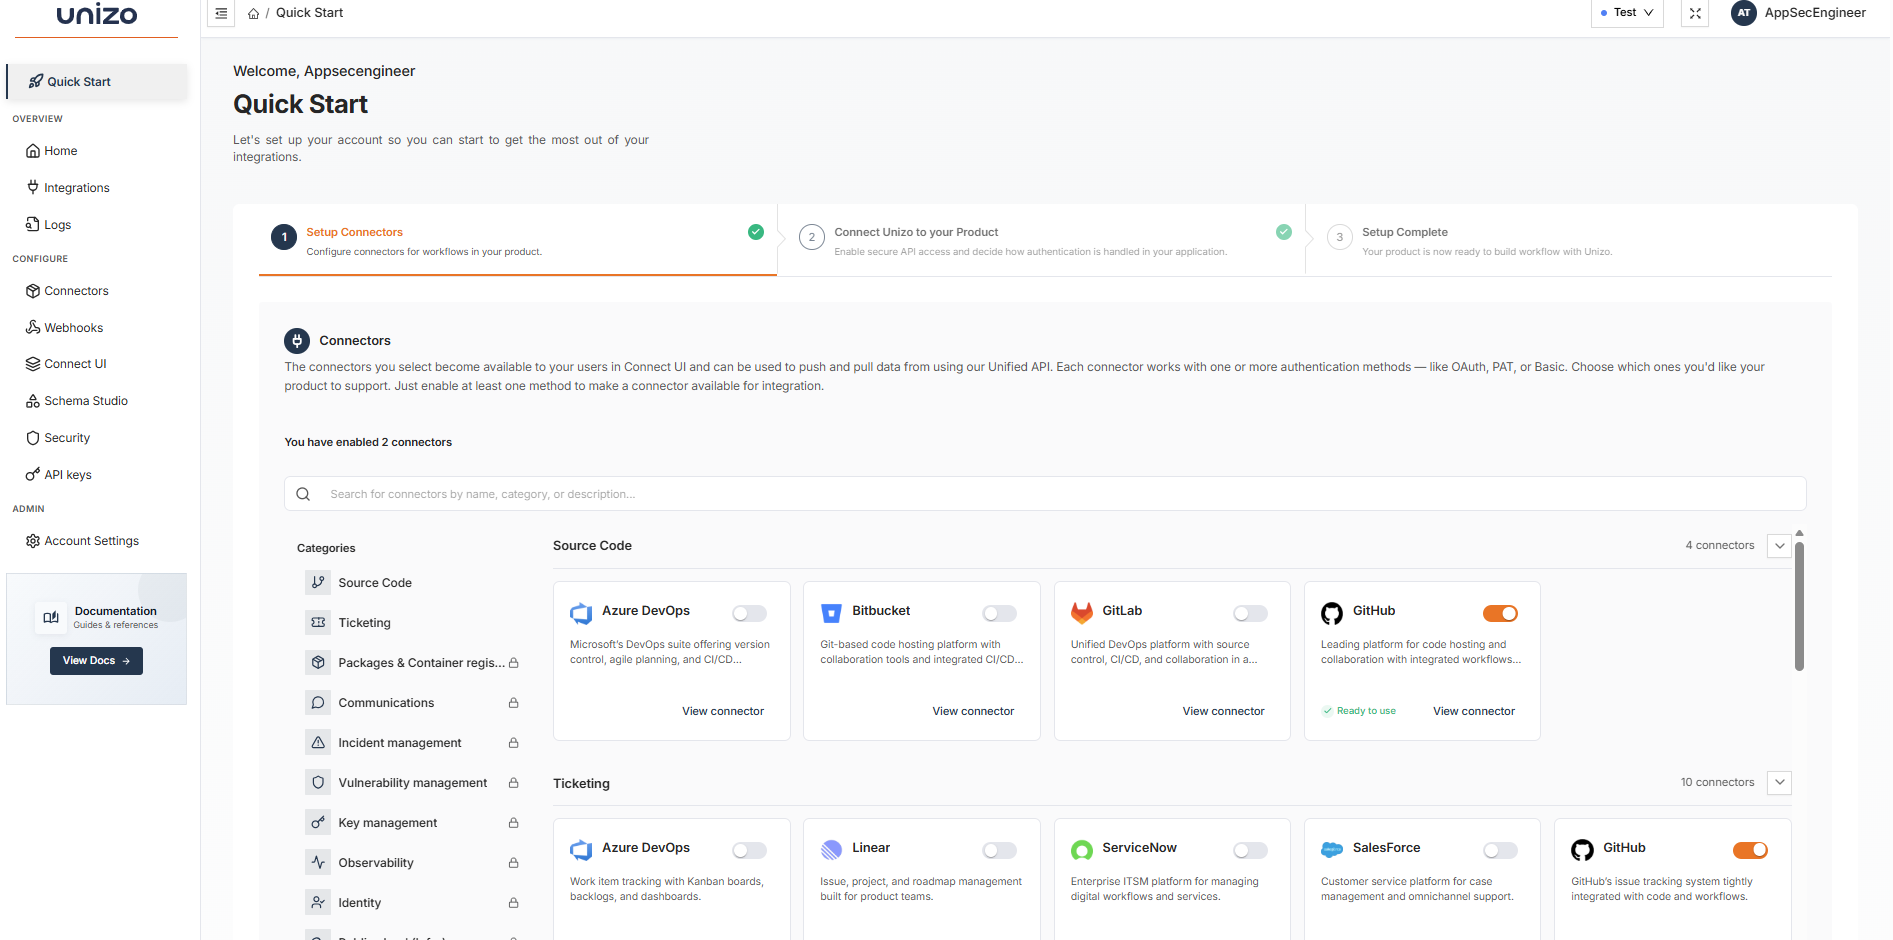
Task: Disable the GitHub Ticketing connector toggle
Action: (x=1750, y=850)
